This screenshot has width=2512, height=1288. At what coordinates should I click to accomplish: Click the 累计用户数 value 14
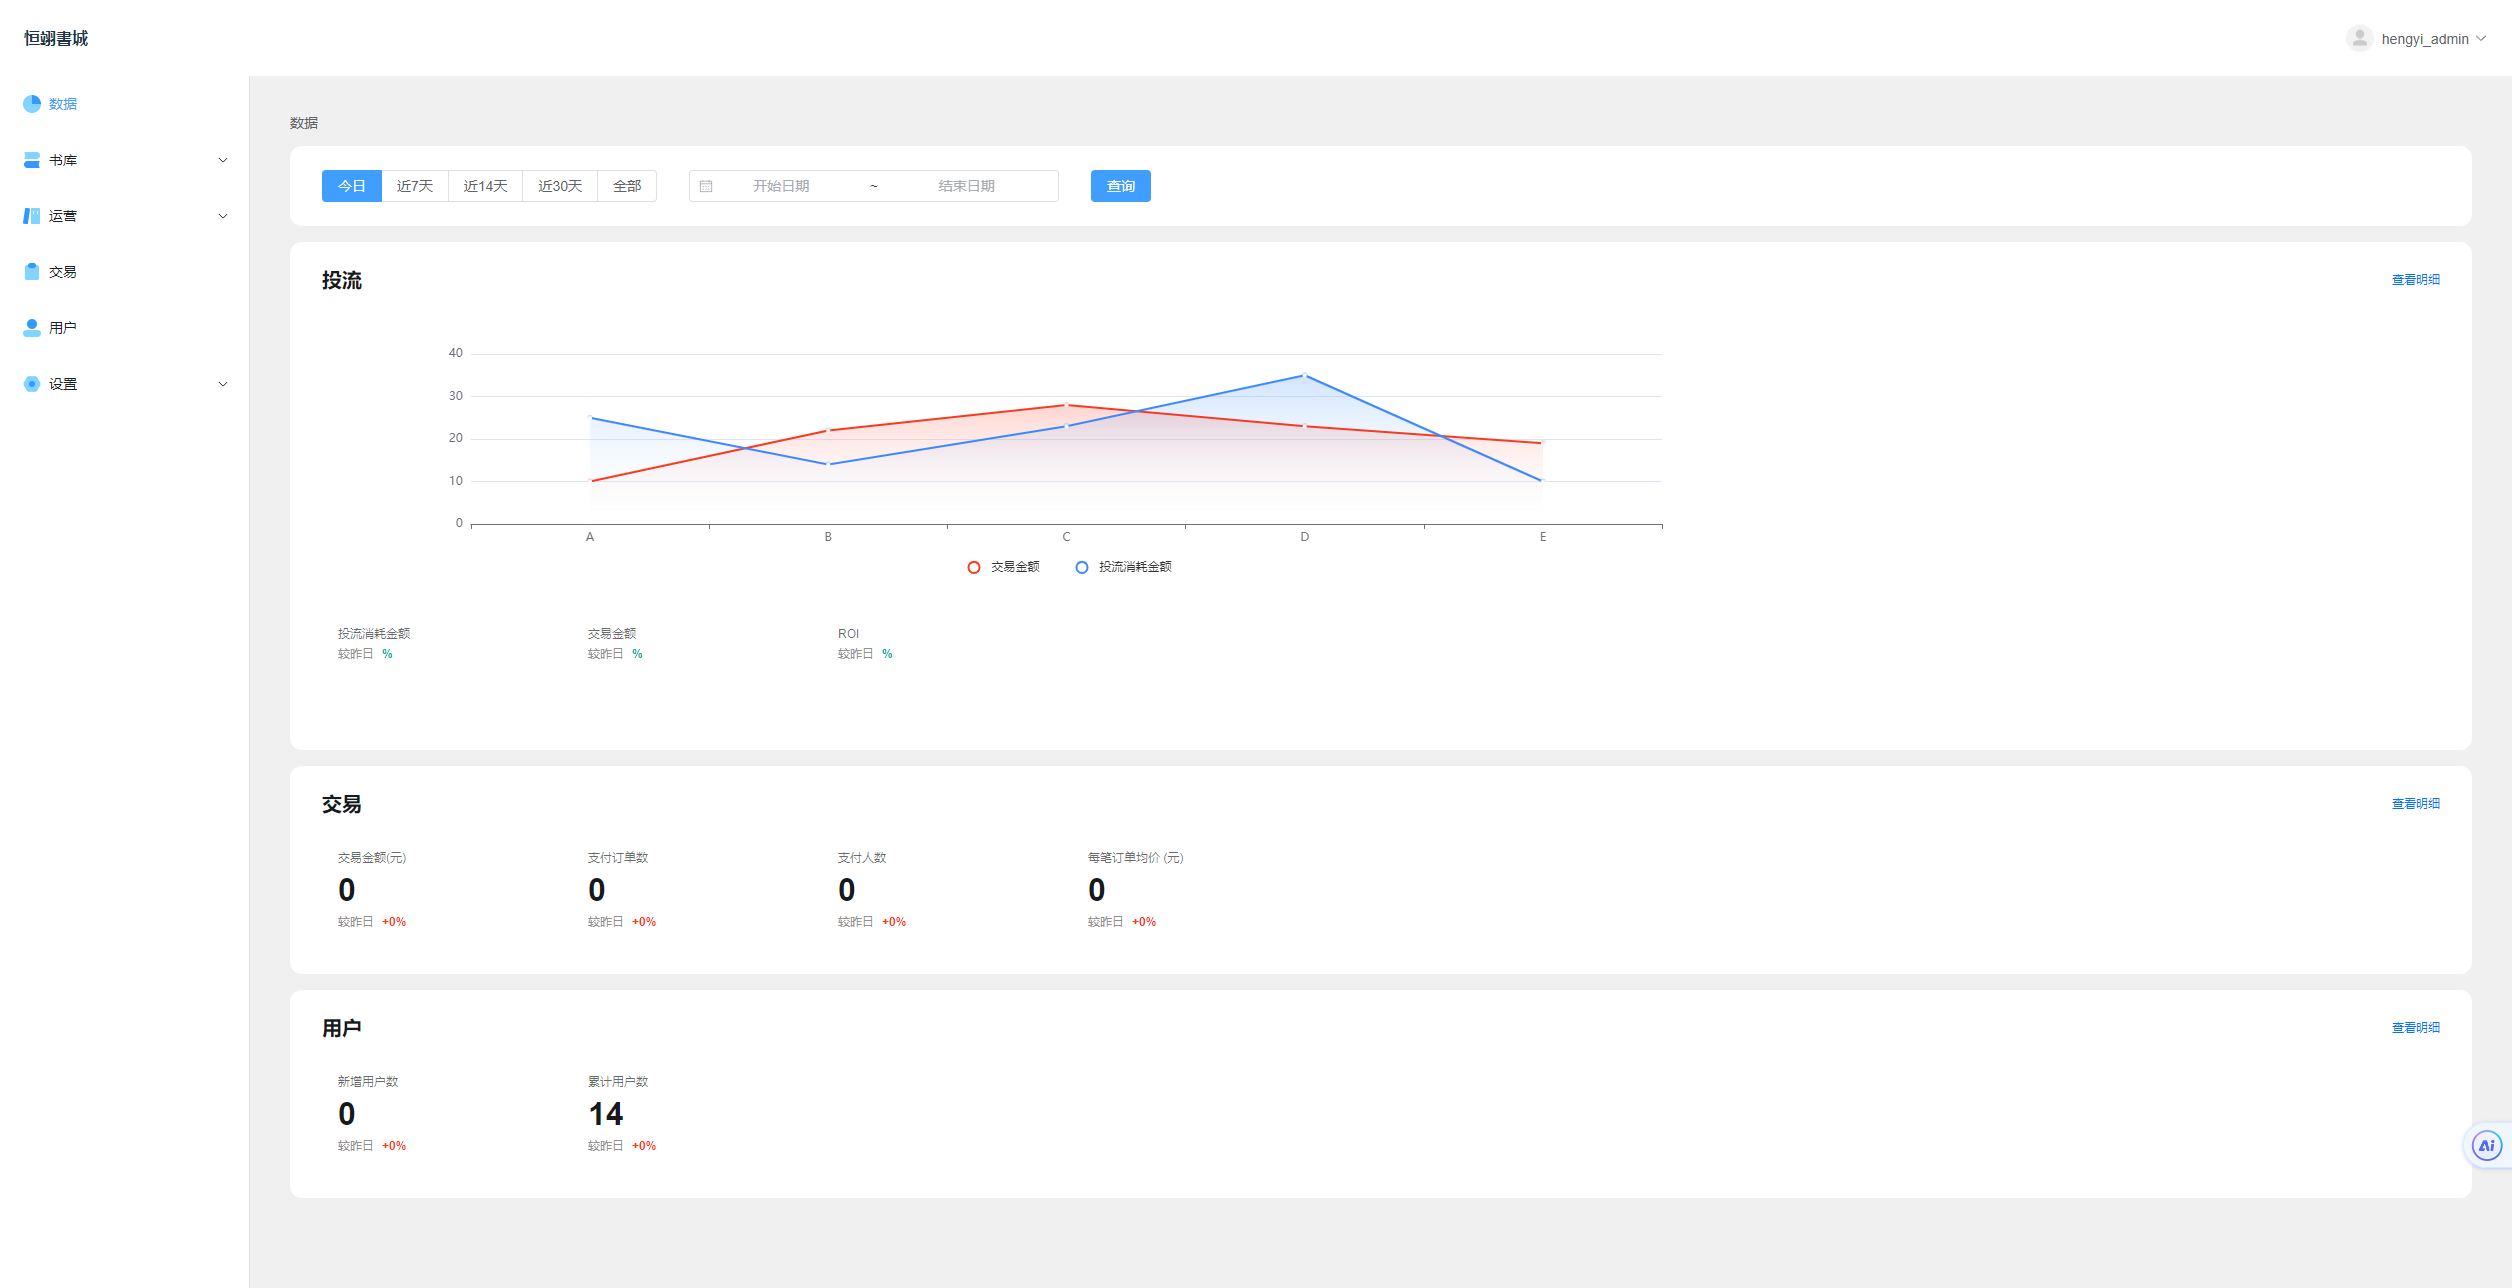click(606, 1114)
